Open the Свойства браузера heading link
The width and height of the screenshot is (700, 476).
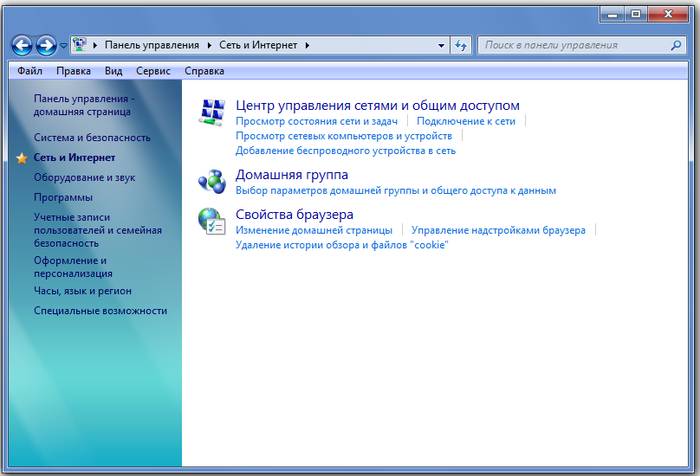pos(295,214)
